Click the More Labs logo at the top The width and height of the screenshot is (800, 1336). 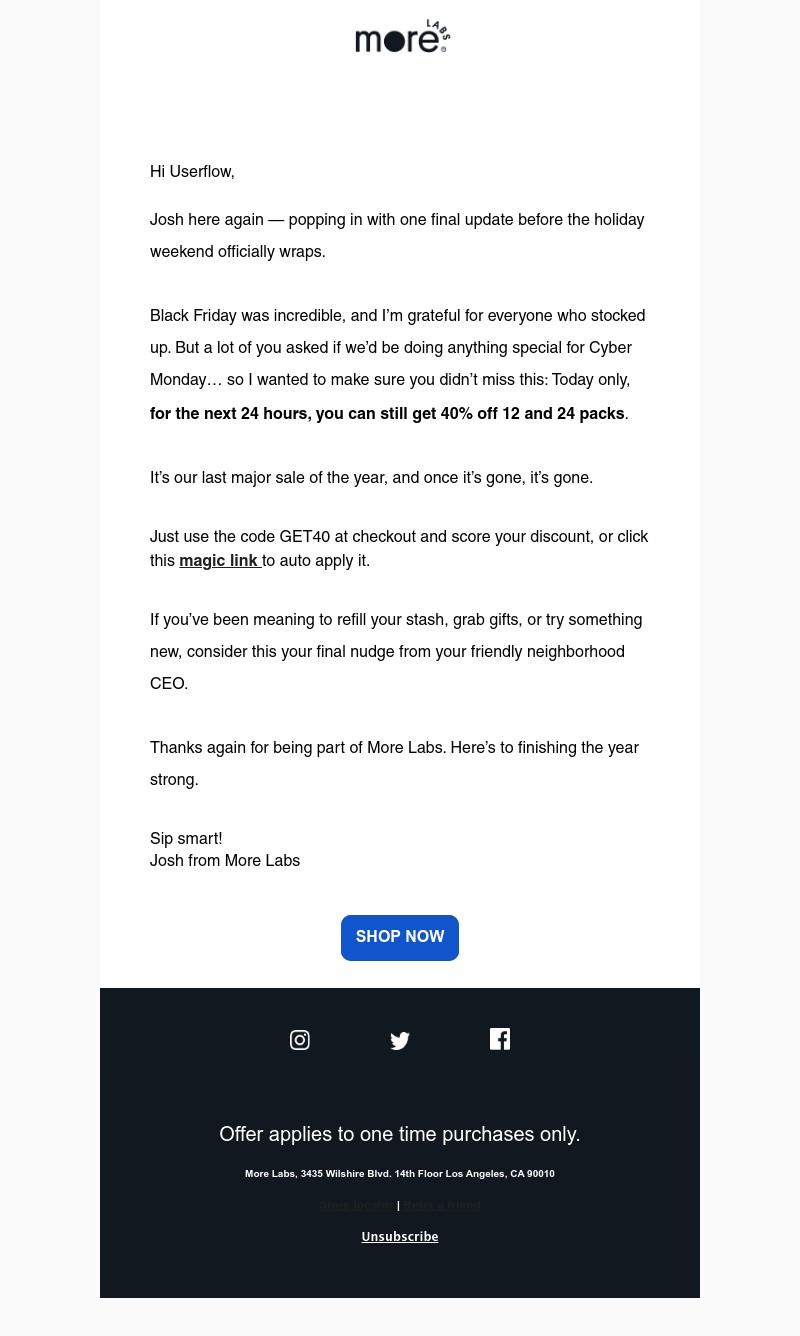click(x=402, y=36)
